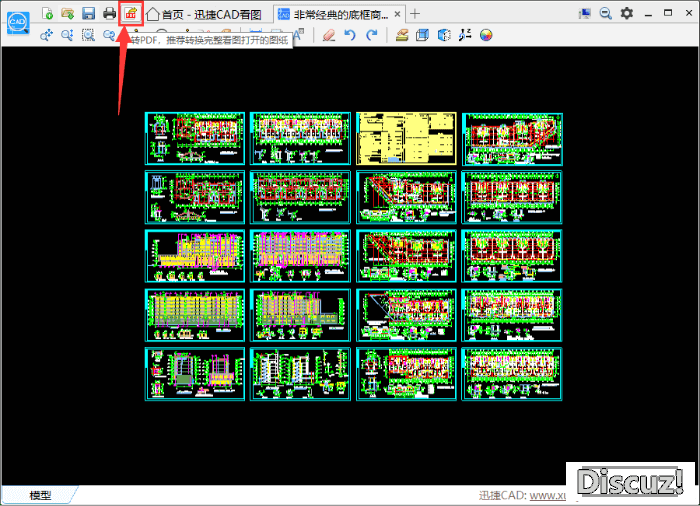Image resolution: width=700 pixels, height=506 pixels.
Task: Click the convert to PDF icon
Action: 131,13
